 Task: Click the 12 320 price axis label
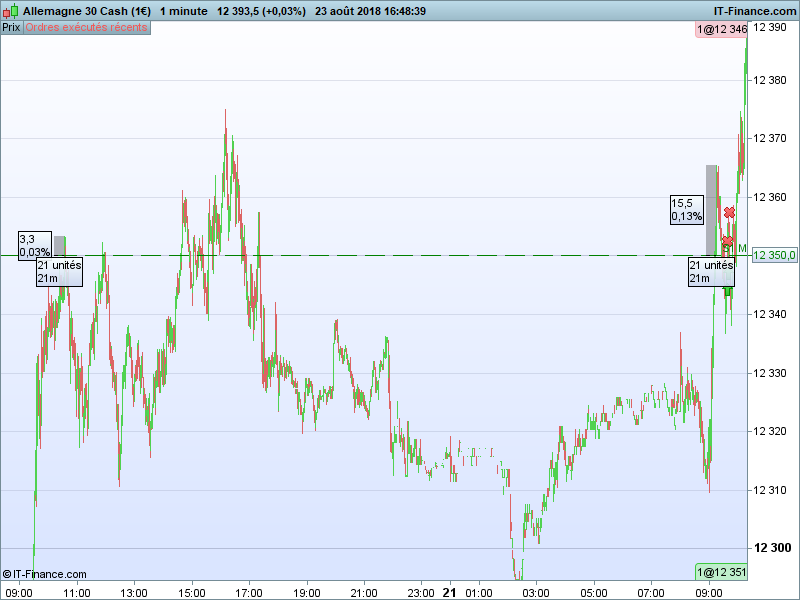click(770, 432)
